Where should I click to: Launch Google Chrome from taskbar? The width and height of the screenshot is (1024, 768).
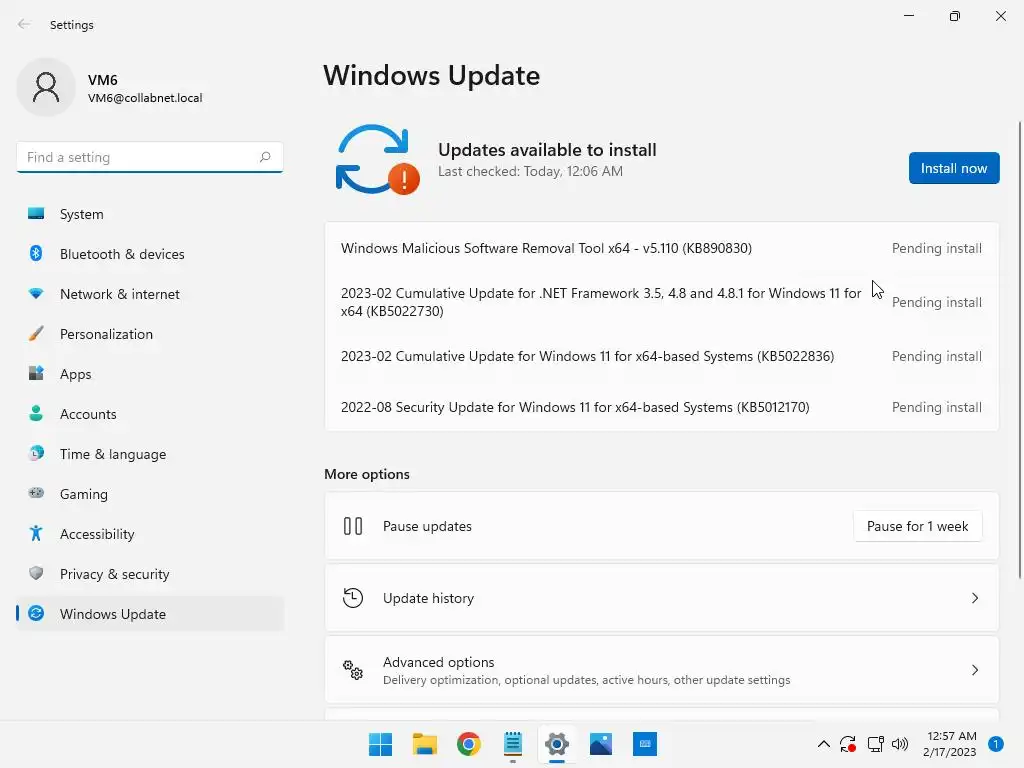[469, 744]
